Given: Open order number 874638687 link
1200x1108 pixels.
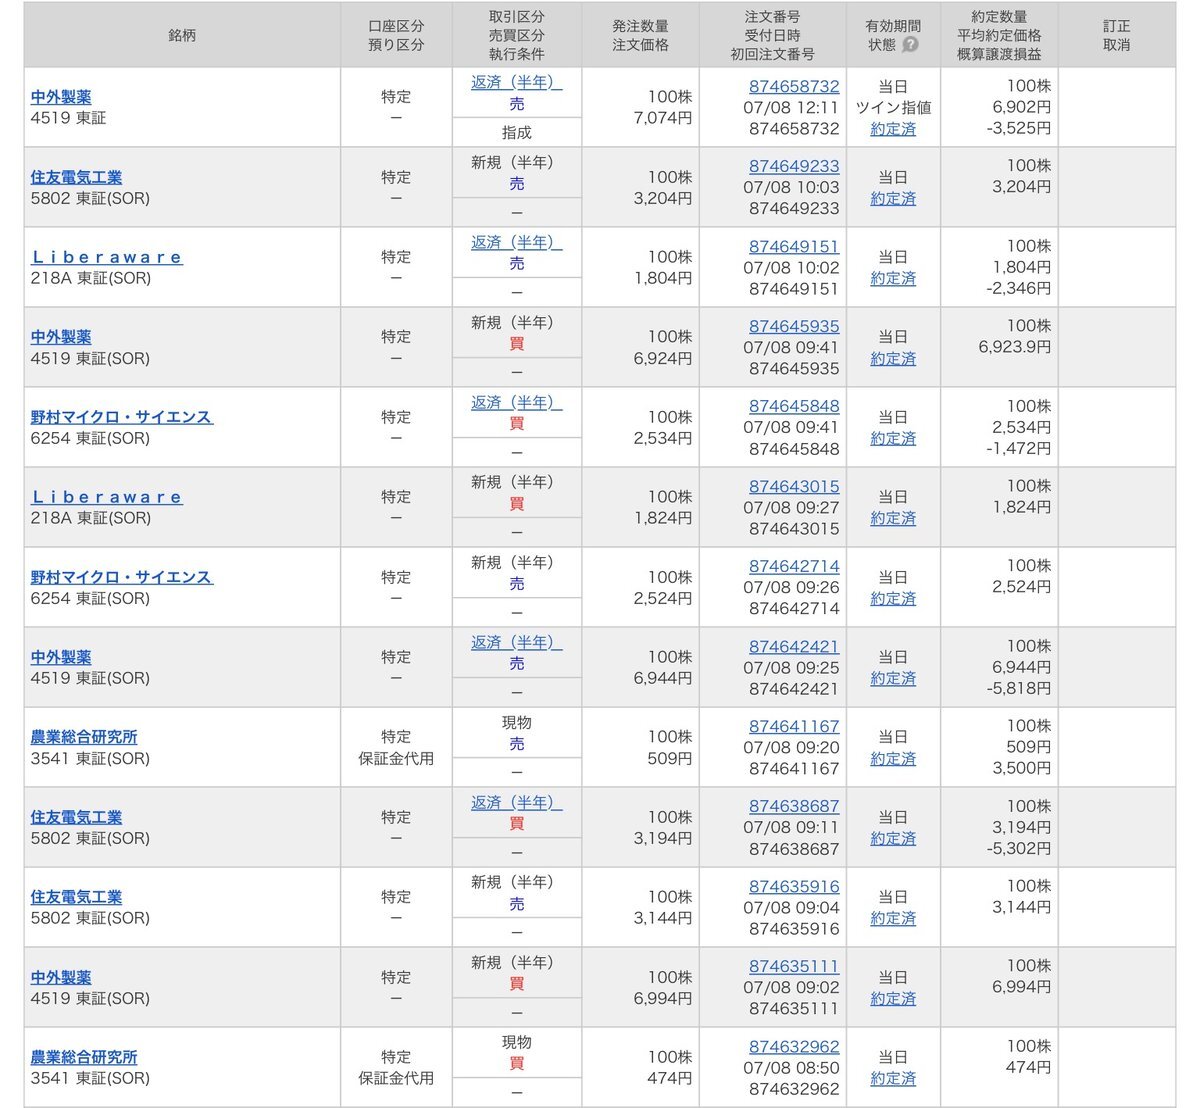Looking at the screenshot, I should 794,807.
